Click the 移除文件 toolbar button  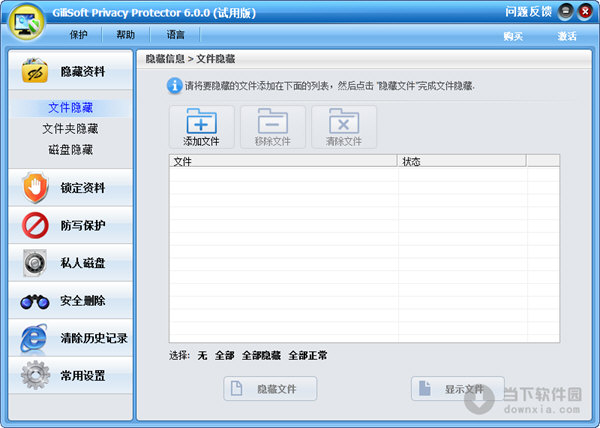(273, 127)
